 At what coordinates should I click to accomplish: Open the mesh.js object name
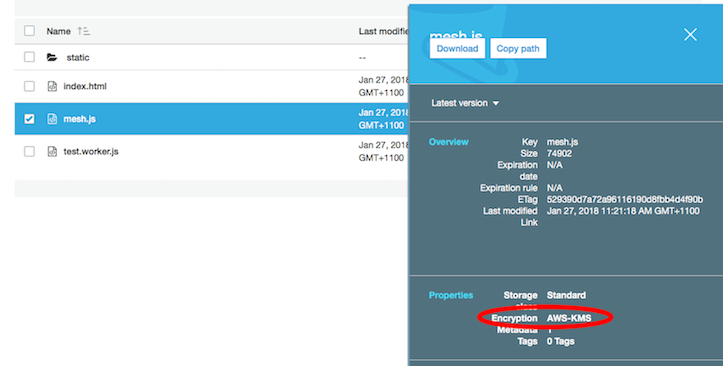point(79,119)
